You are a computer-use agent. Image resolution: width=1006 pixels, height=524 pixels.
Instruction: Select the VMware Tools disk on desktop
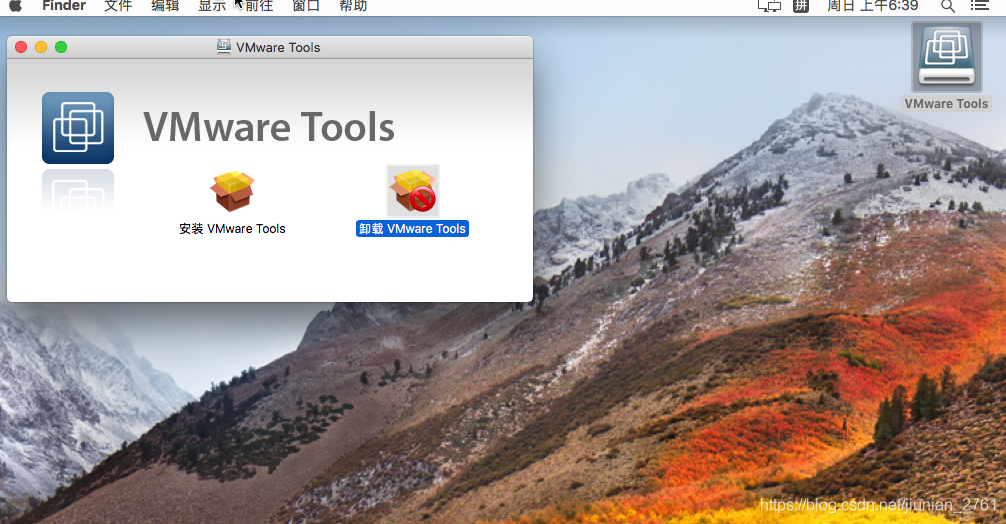click(x=947, y=57)
